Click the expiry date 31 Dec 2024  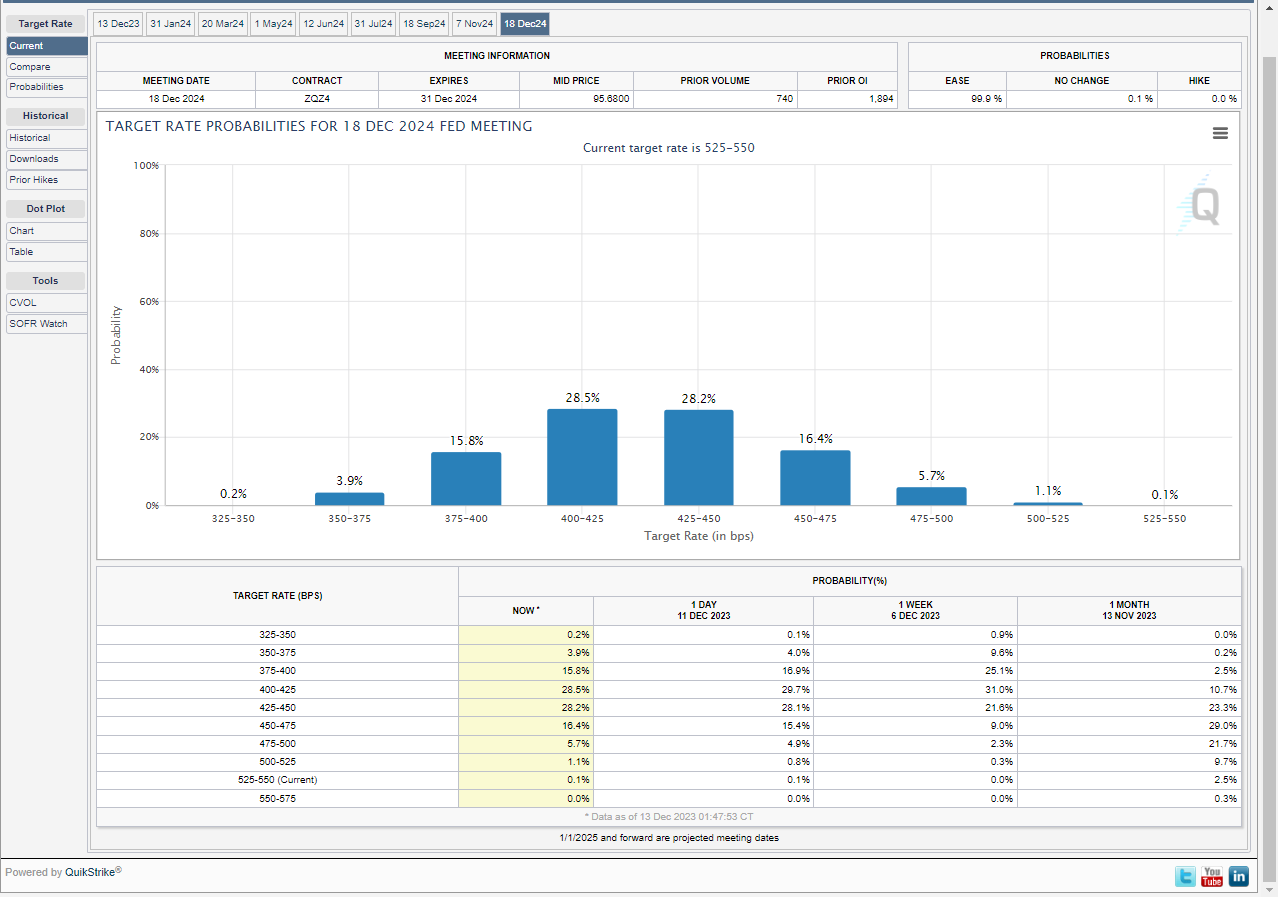coord(449,99)
